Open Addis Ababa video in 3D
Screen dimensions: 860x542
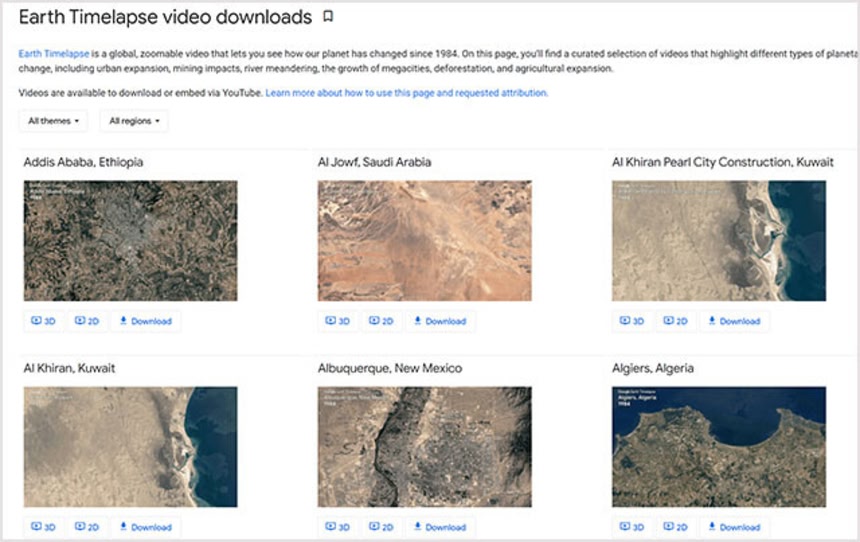[43, 321]
